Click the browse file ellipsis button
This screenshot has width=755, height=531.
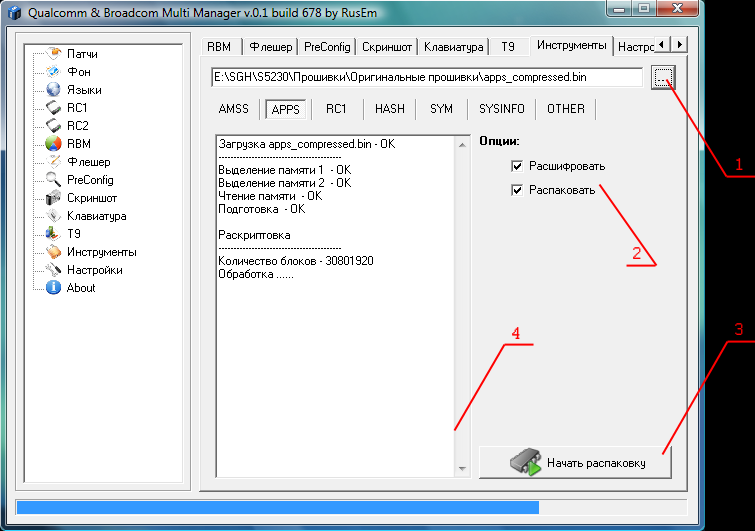[x=663, y=78]
